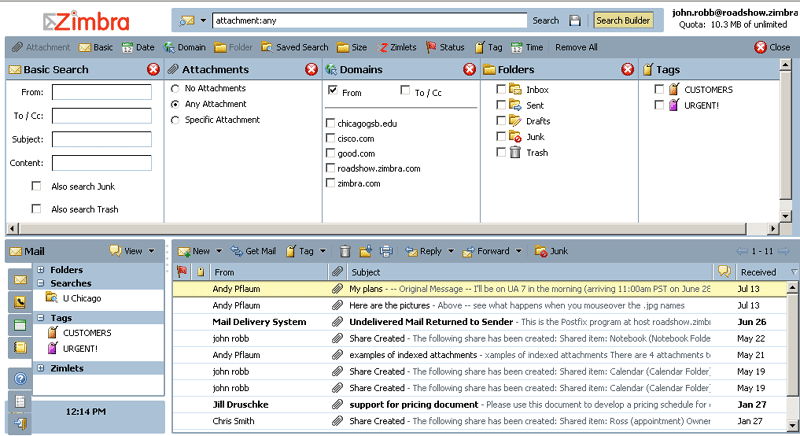Click the Help question mark icon in sidebar
The height and width of the screenshot is (436, 800).
tap(20, 378)
